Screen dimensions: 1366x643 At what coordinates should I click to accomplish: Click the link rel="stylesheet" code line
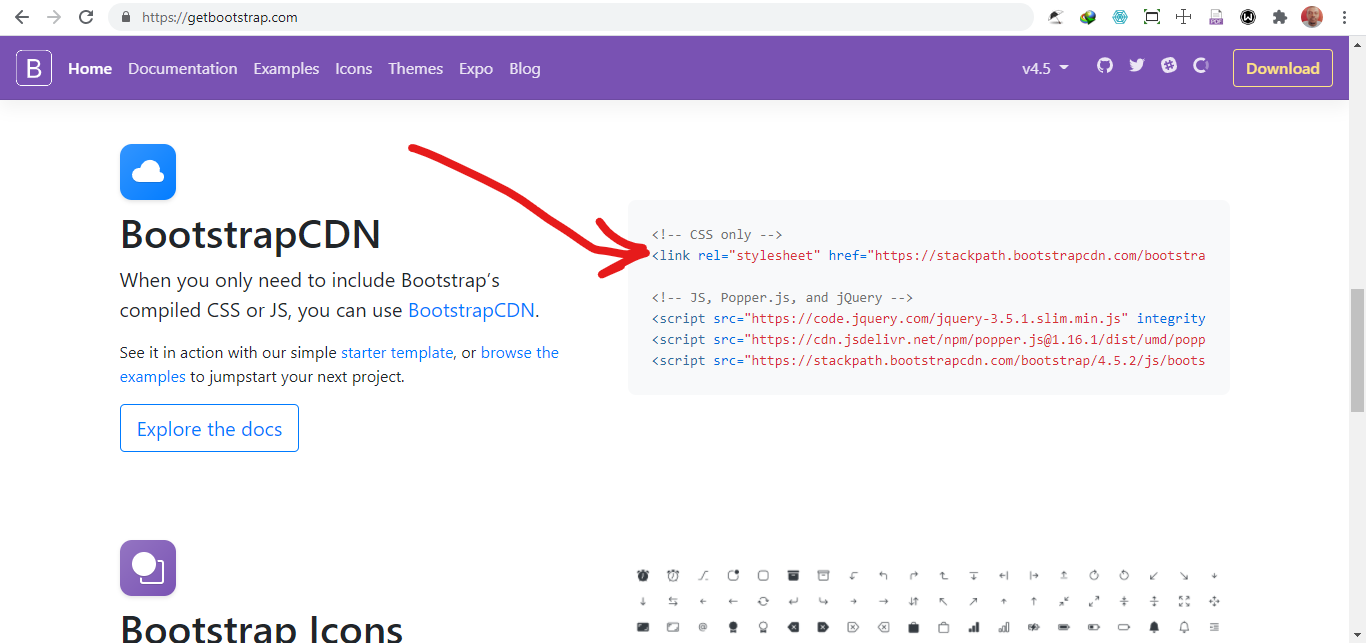coord(928,255)
